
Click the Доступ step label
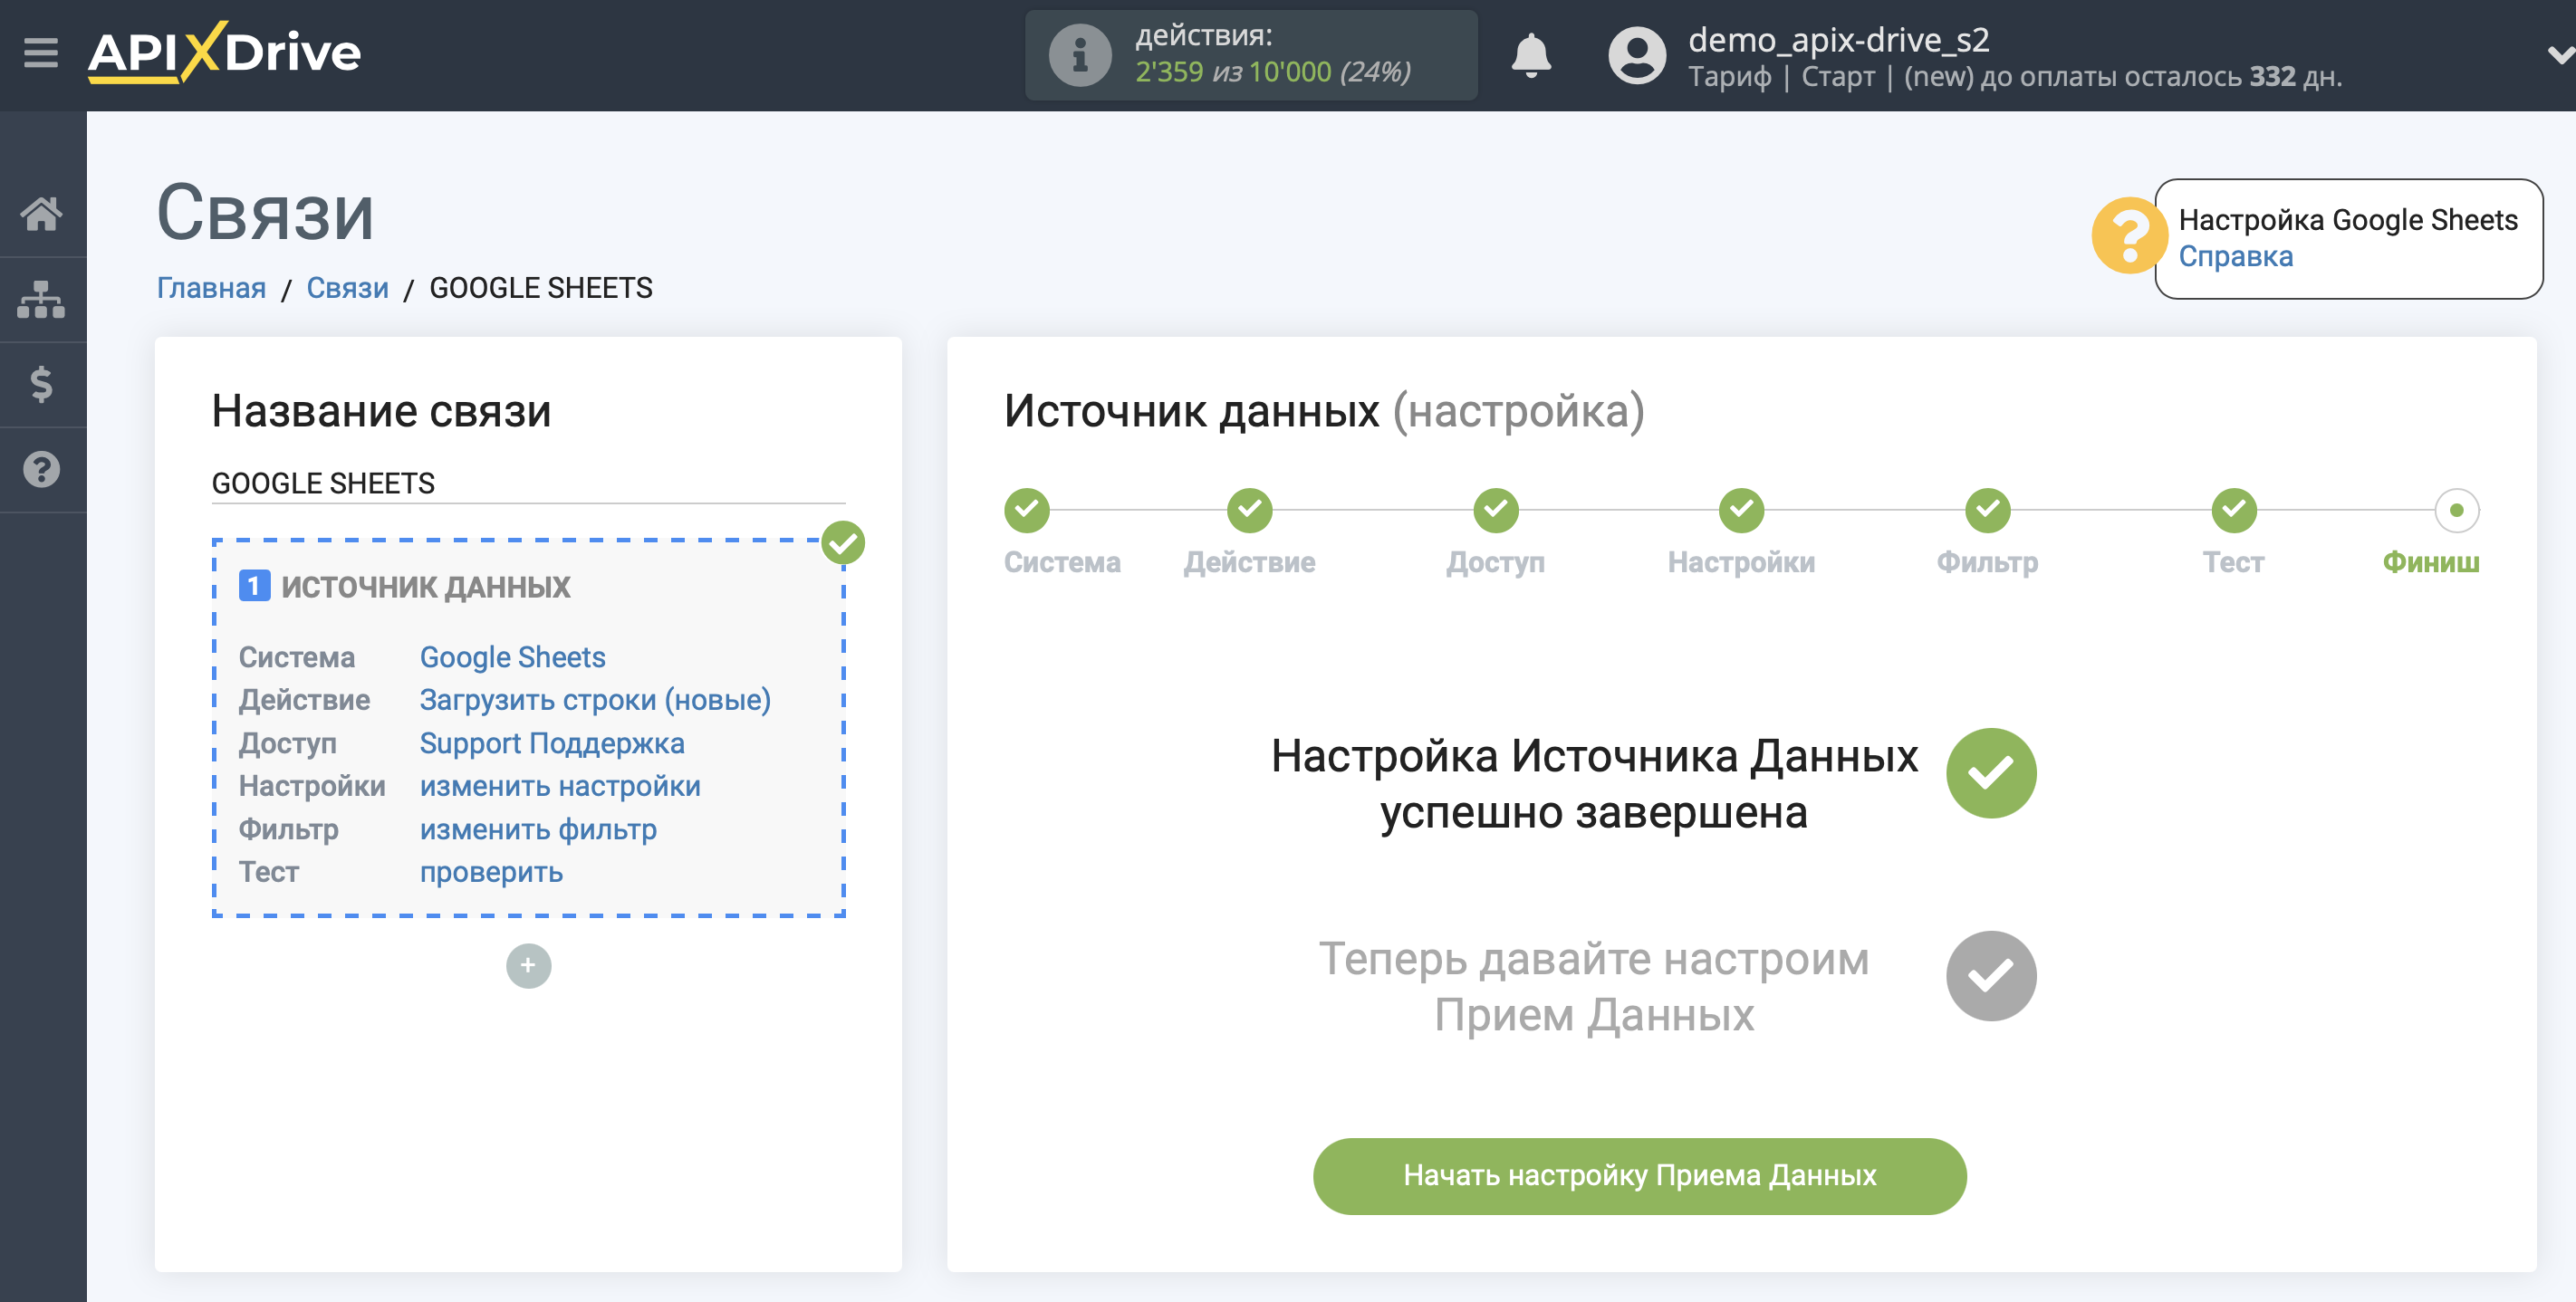(x=1495, y=562)
